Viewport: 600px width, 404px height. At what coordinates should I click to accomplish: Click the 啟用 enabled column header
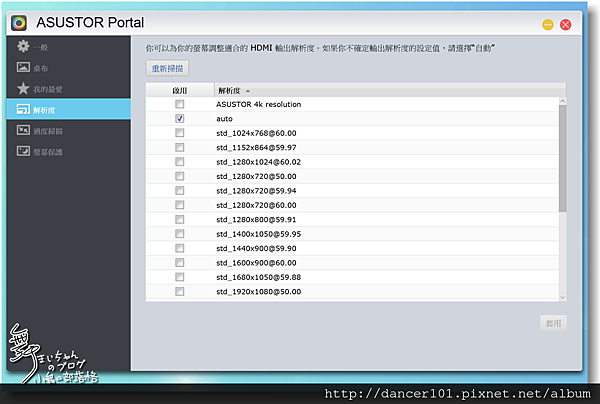[x=180, y=90]
